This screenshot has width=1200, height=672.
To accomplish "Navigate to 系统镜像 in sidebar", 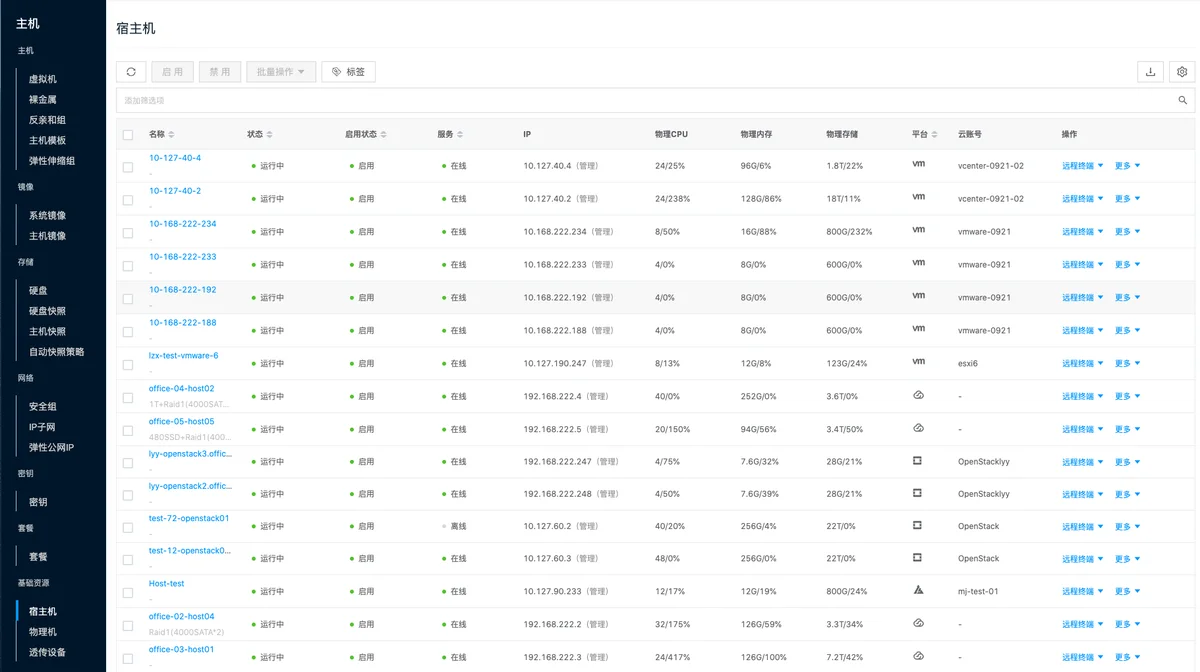I will [x=48, y=216].
